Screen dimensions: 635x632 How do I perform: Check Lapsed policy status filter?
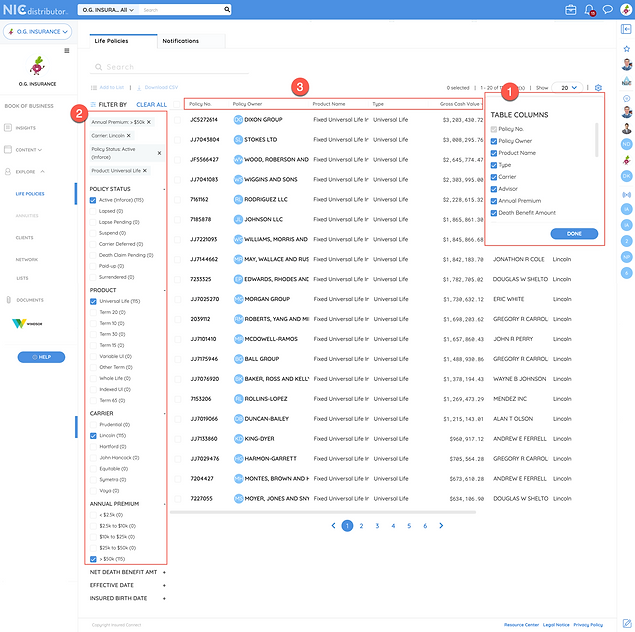coord(93,211)
